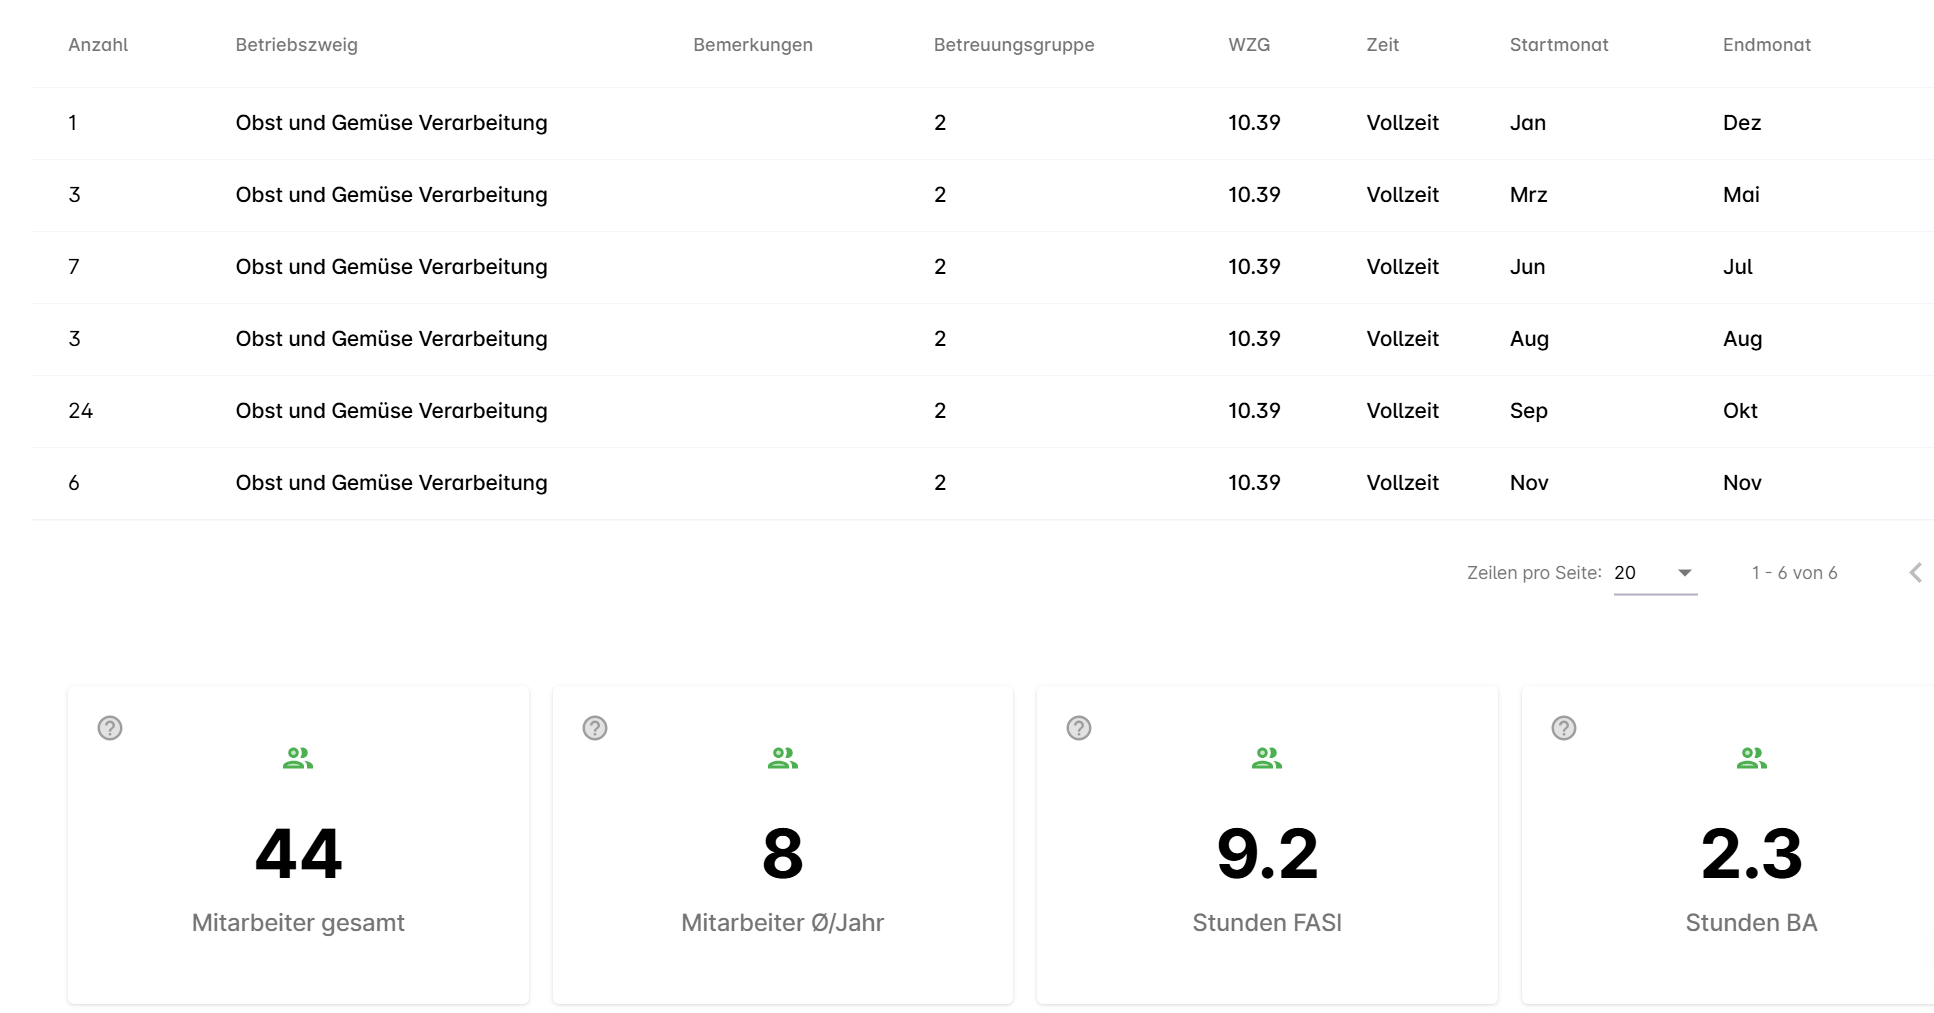The width and height of the screenshot is (1934, 1013).
Task: Open help tooltip on Stunden FASI card
Action: pos(1079,728)
